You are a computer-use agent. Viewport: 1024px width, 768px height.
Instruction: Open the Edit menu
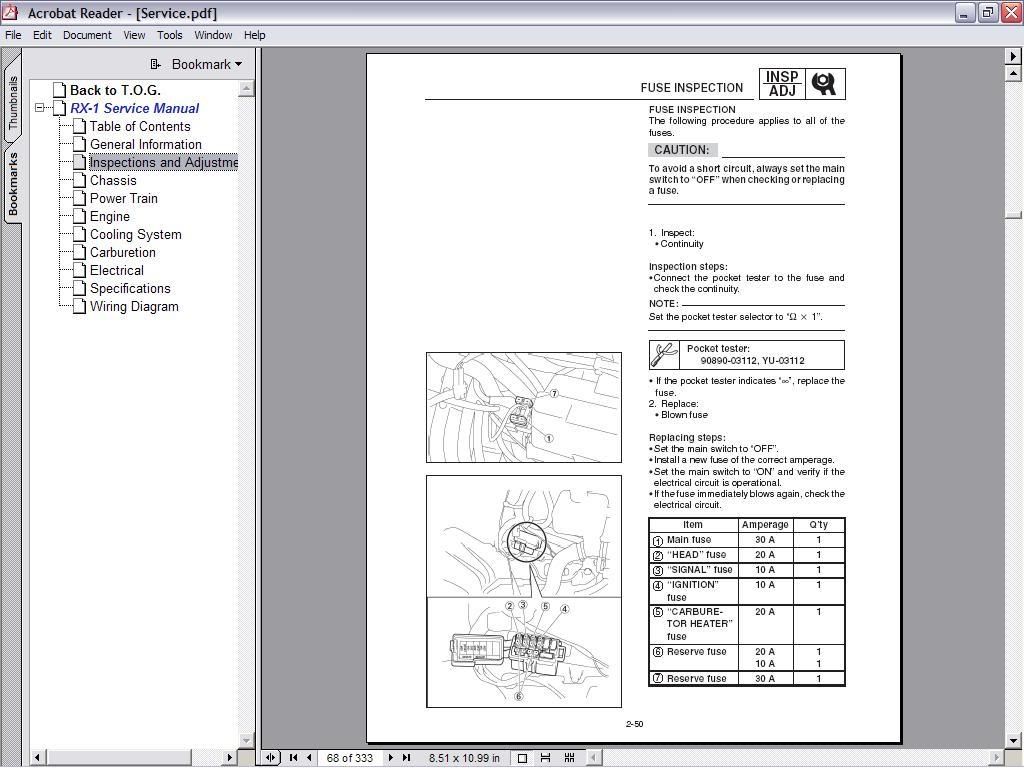pyautogui.click(x=42, y=35)
